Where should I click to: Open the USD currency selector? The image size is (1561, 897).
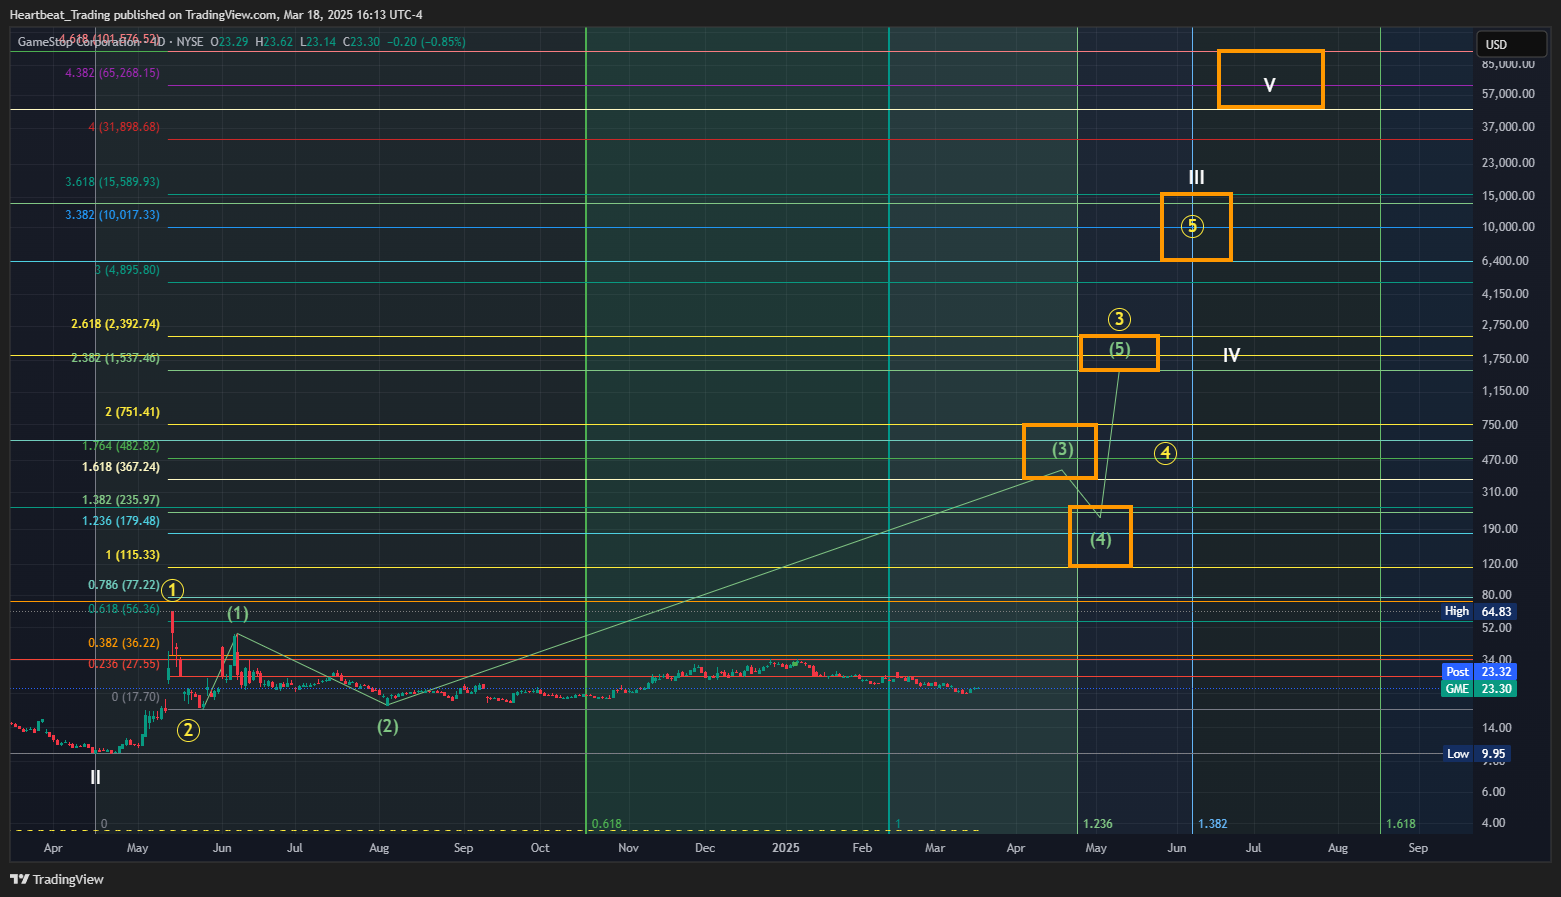1511,44
